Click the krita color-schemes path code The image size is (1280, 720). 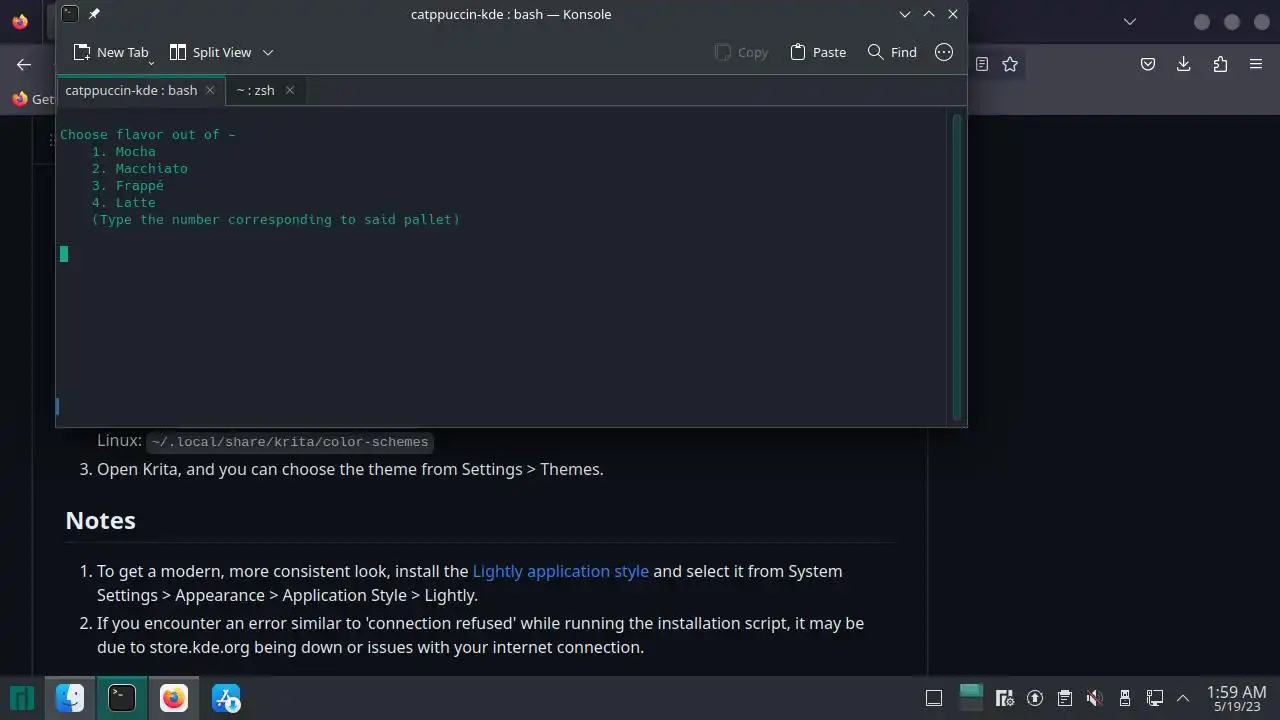click(x=290, y=442)
